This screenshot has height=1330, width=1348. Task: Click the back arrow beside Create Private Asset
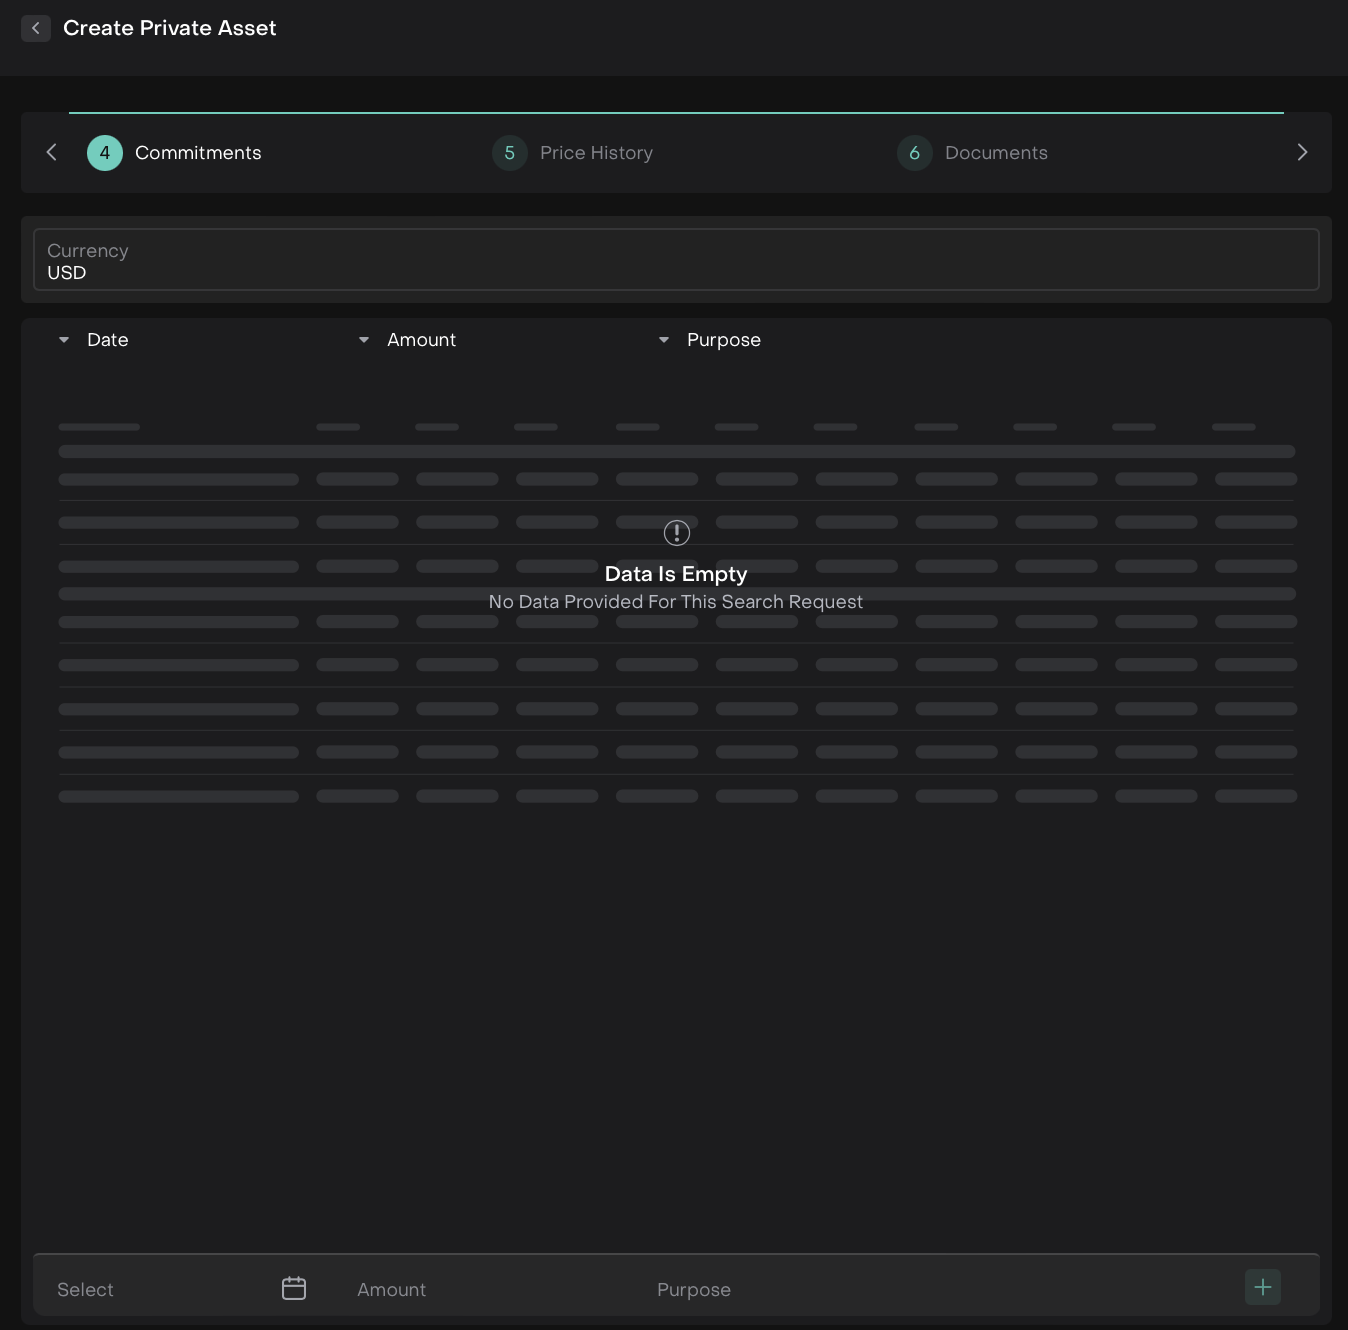[x=36, y=28]
